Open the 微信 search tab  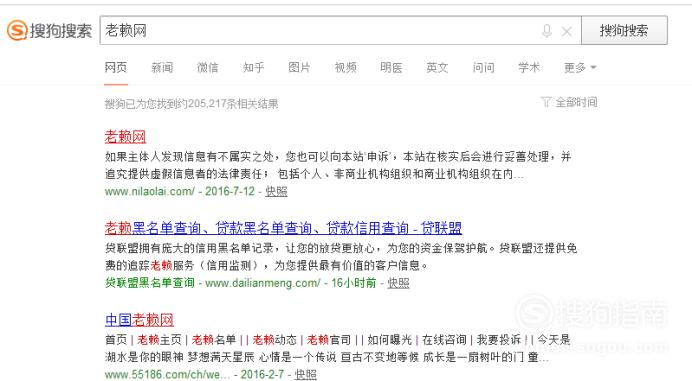tap(207, 68)
